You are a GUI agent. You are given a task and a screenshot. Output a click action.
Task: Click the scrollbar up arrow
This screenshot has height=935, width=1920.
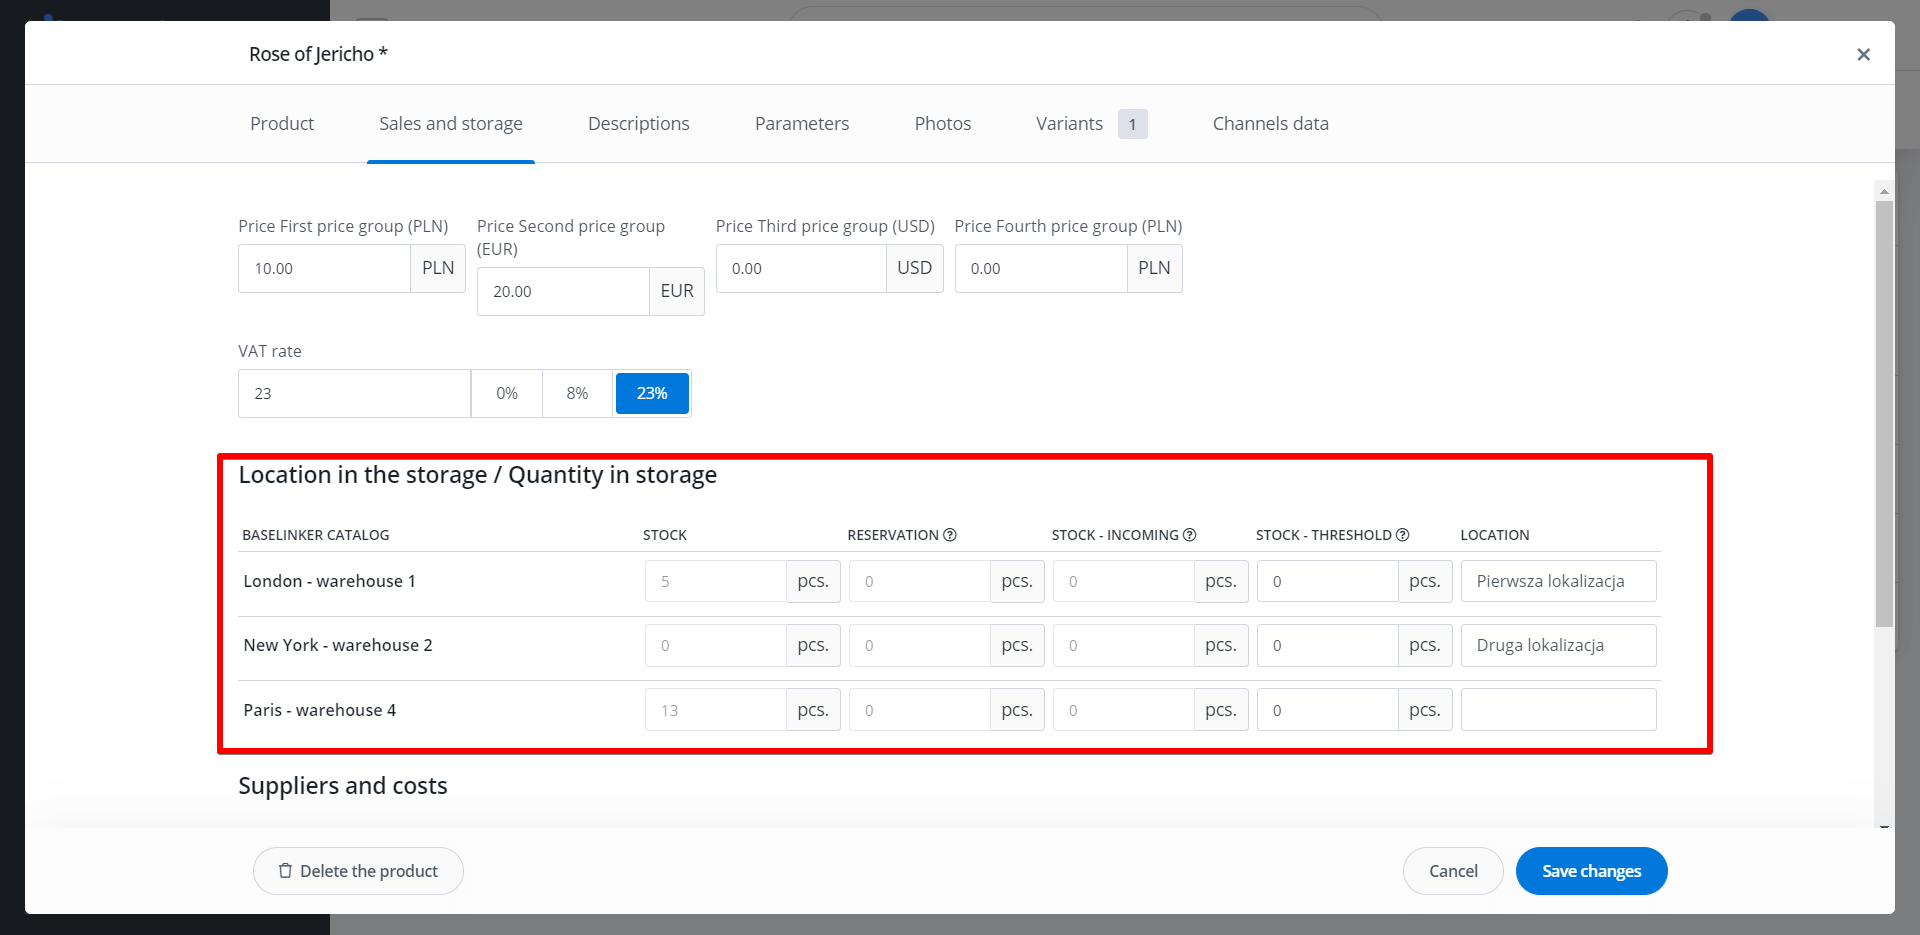pyautogui.click(x=1884, y=191)
